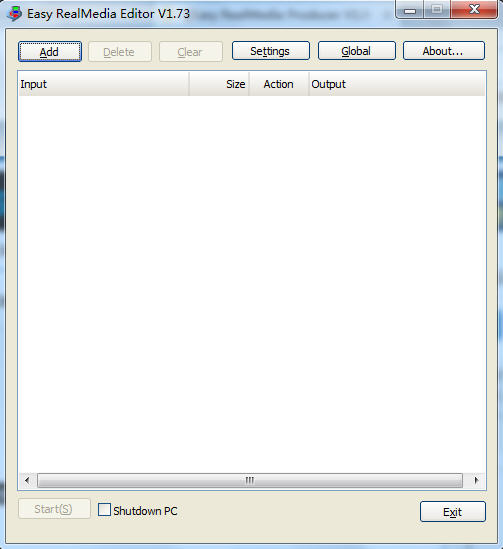Click the horizontal scrollbar right arrow
Image resolution: width=503 pixels, height=549 pixels.
point(476,480)
